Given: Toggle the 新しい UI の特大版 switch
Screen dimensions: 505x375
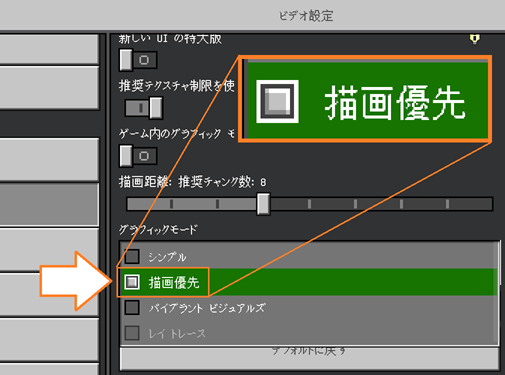Looking at the screenshot, I should tap(138, 60).
